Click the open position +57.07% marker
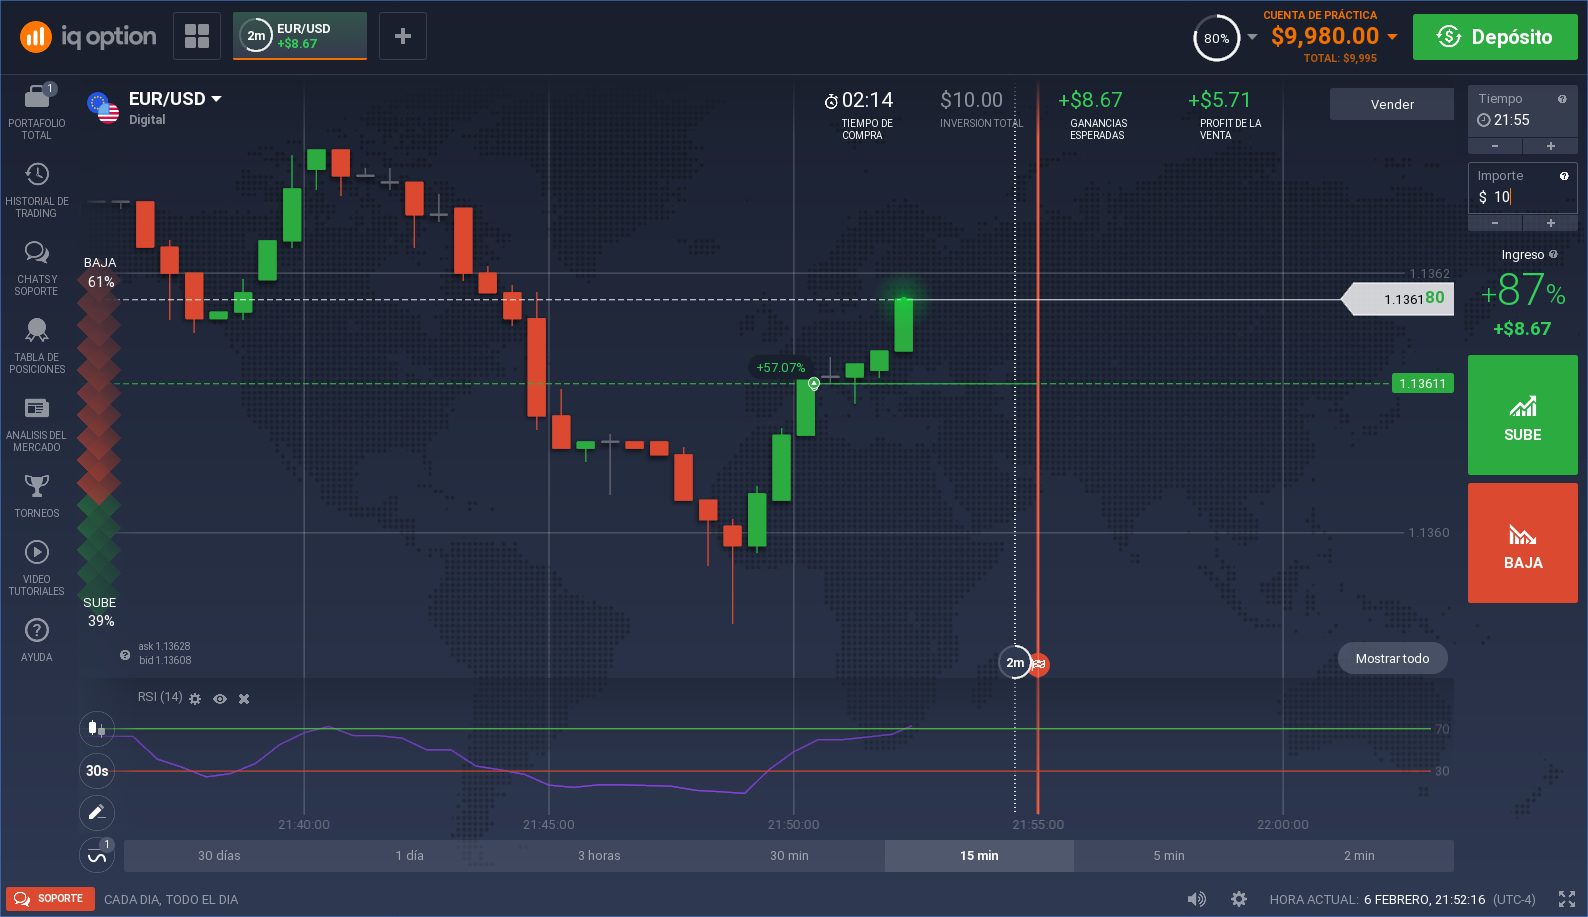Image resolution: width=1588 pixels, height=917 pixels. [x=781, y=368]
